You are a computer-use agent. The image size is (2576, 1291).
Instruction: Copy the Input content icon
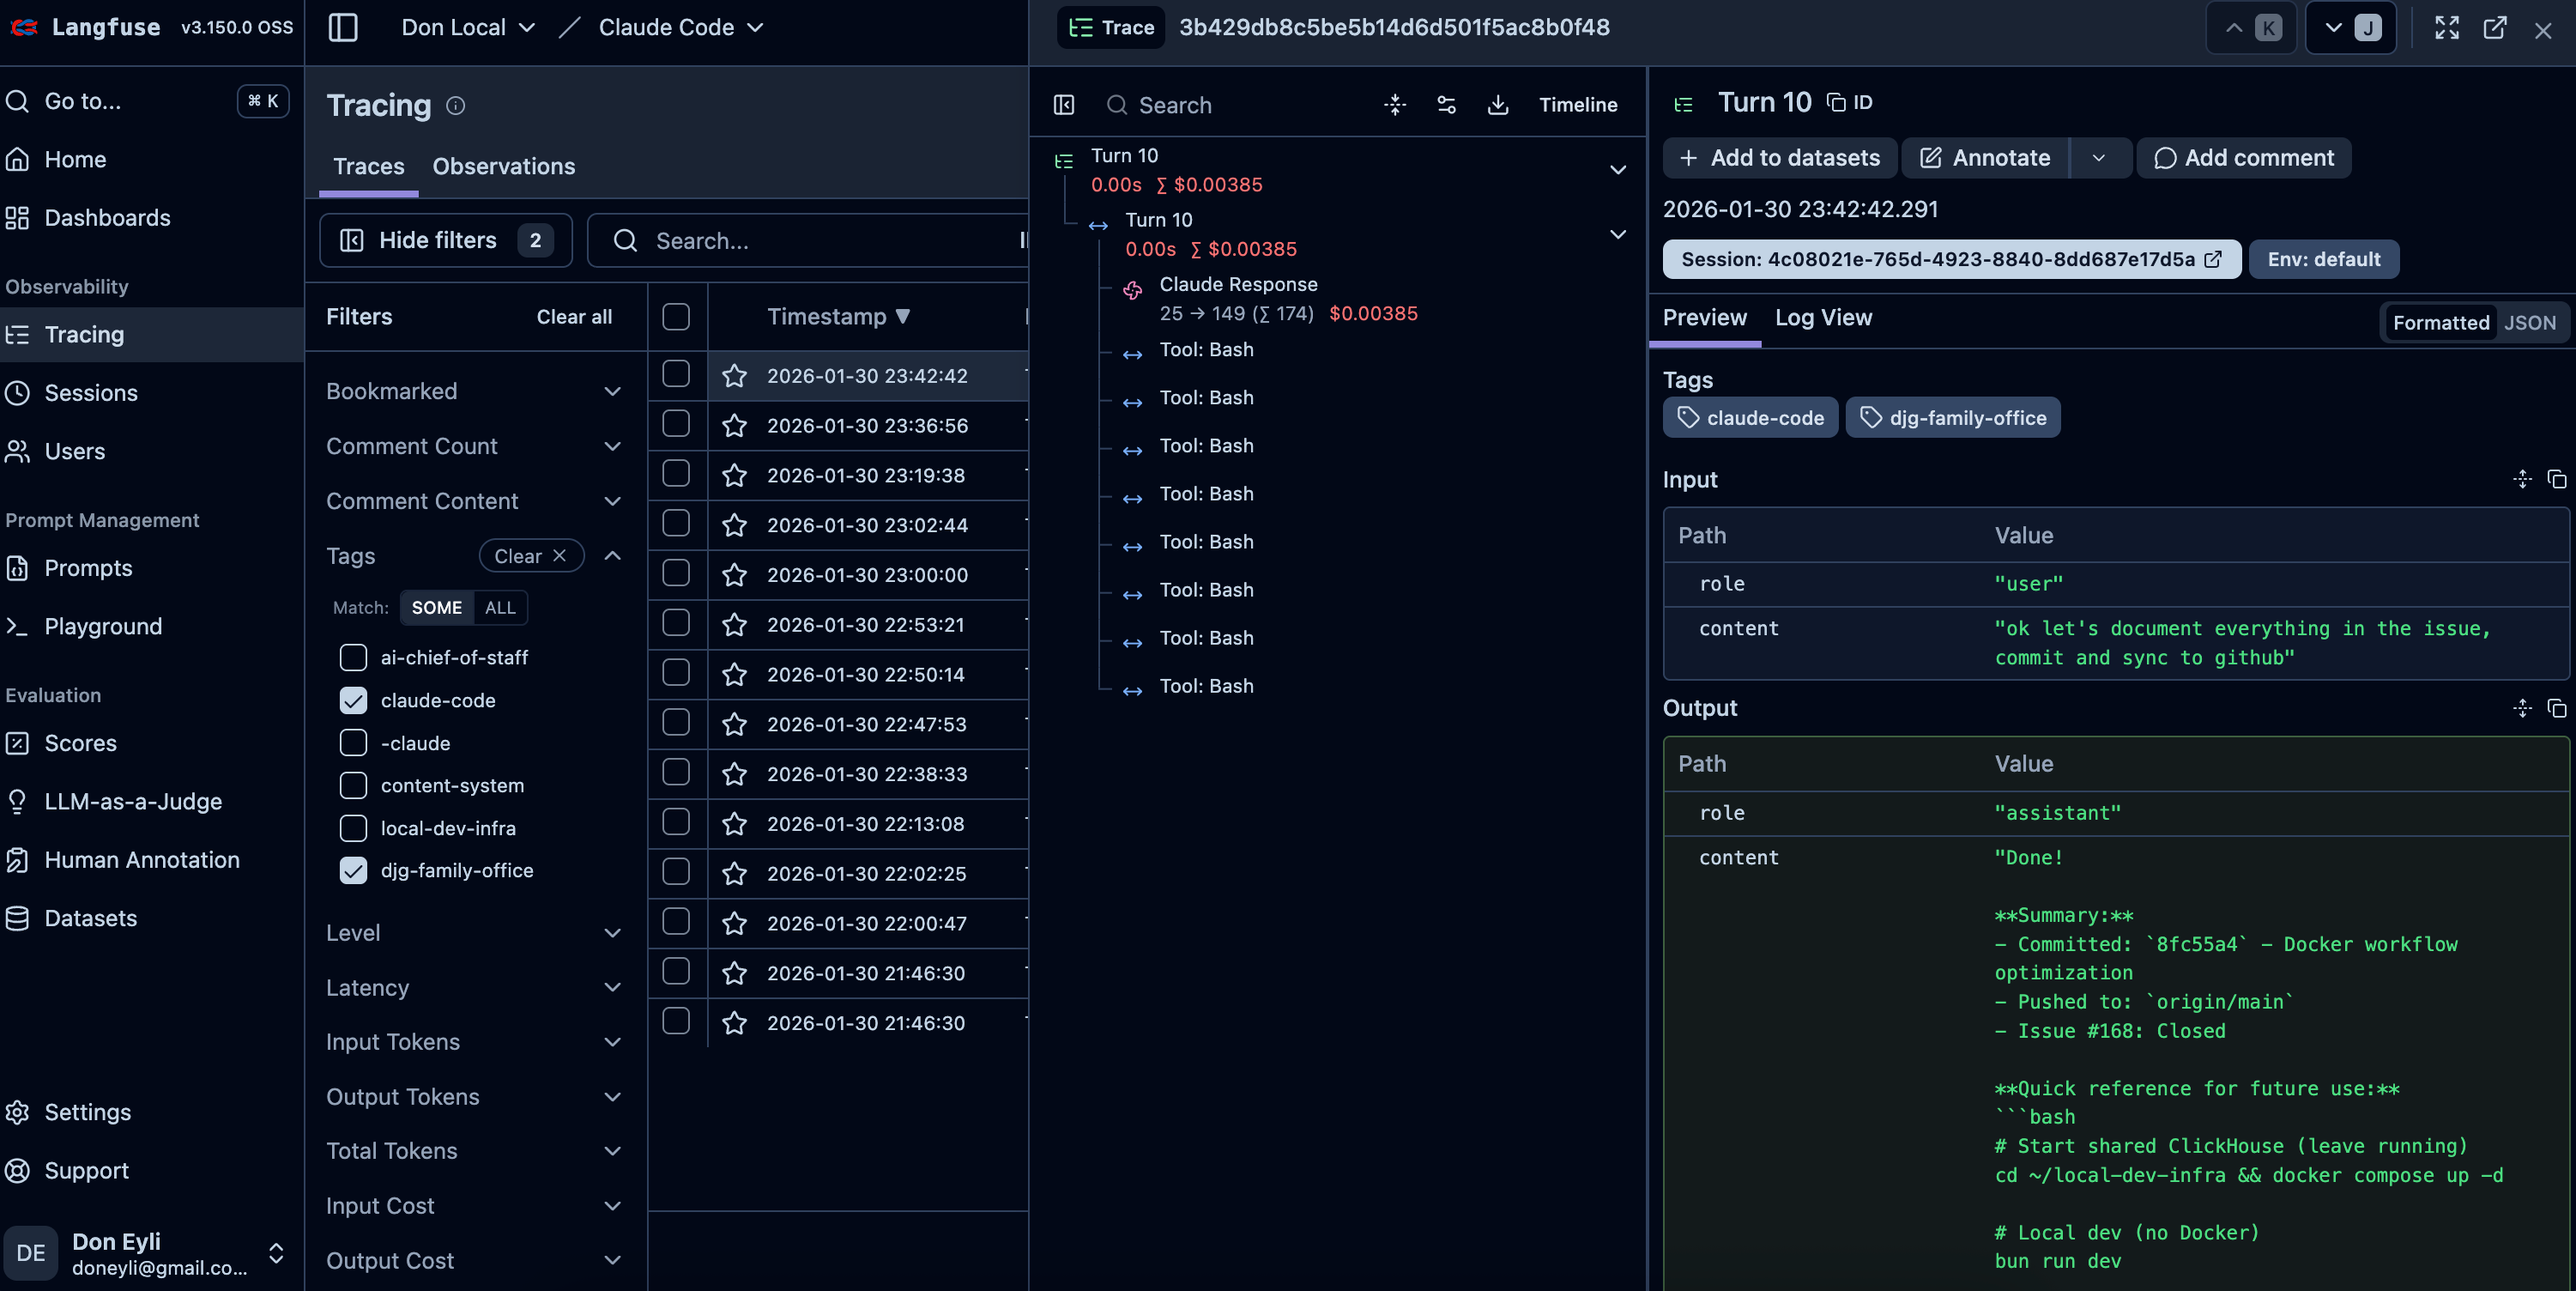[2556, 480]
